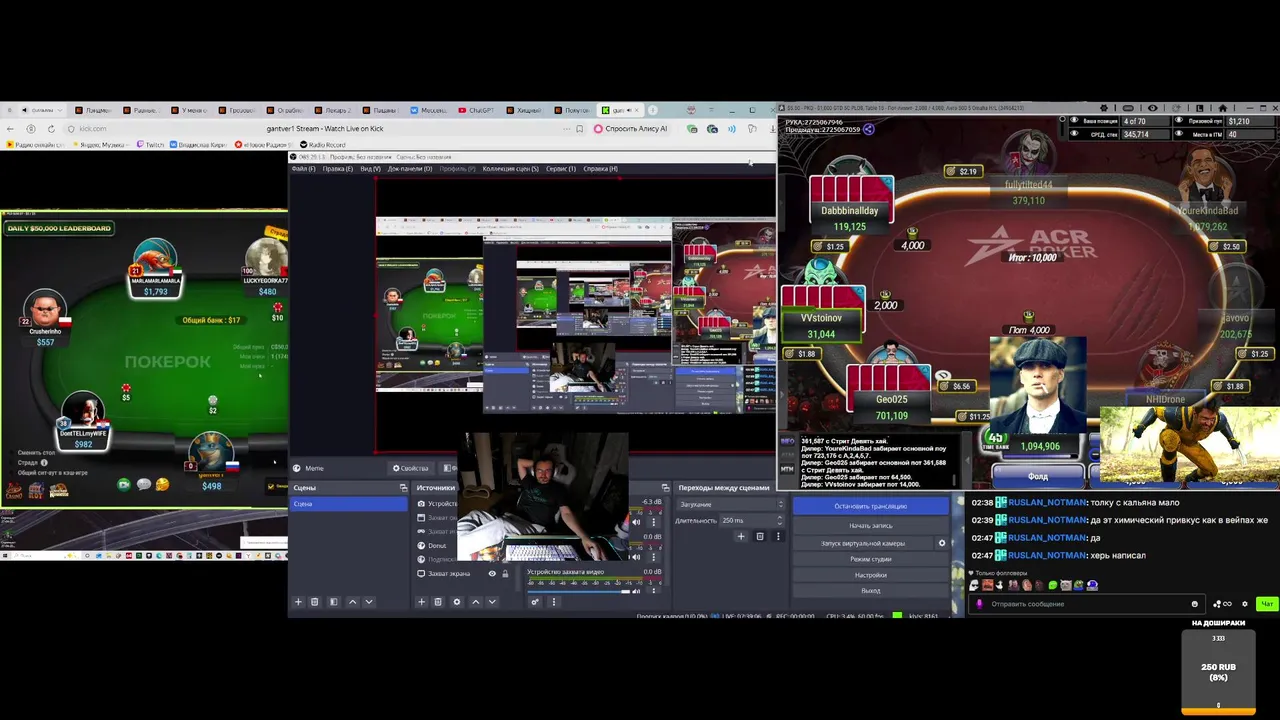Select Сцена in the Scenes list
Viewport: 1280px width, 720px height.
[348, 504]
